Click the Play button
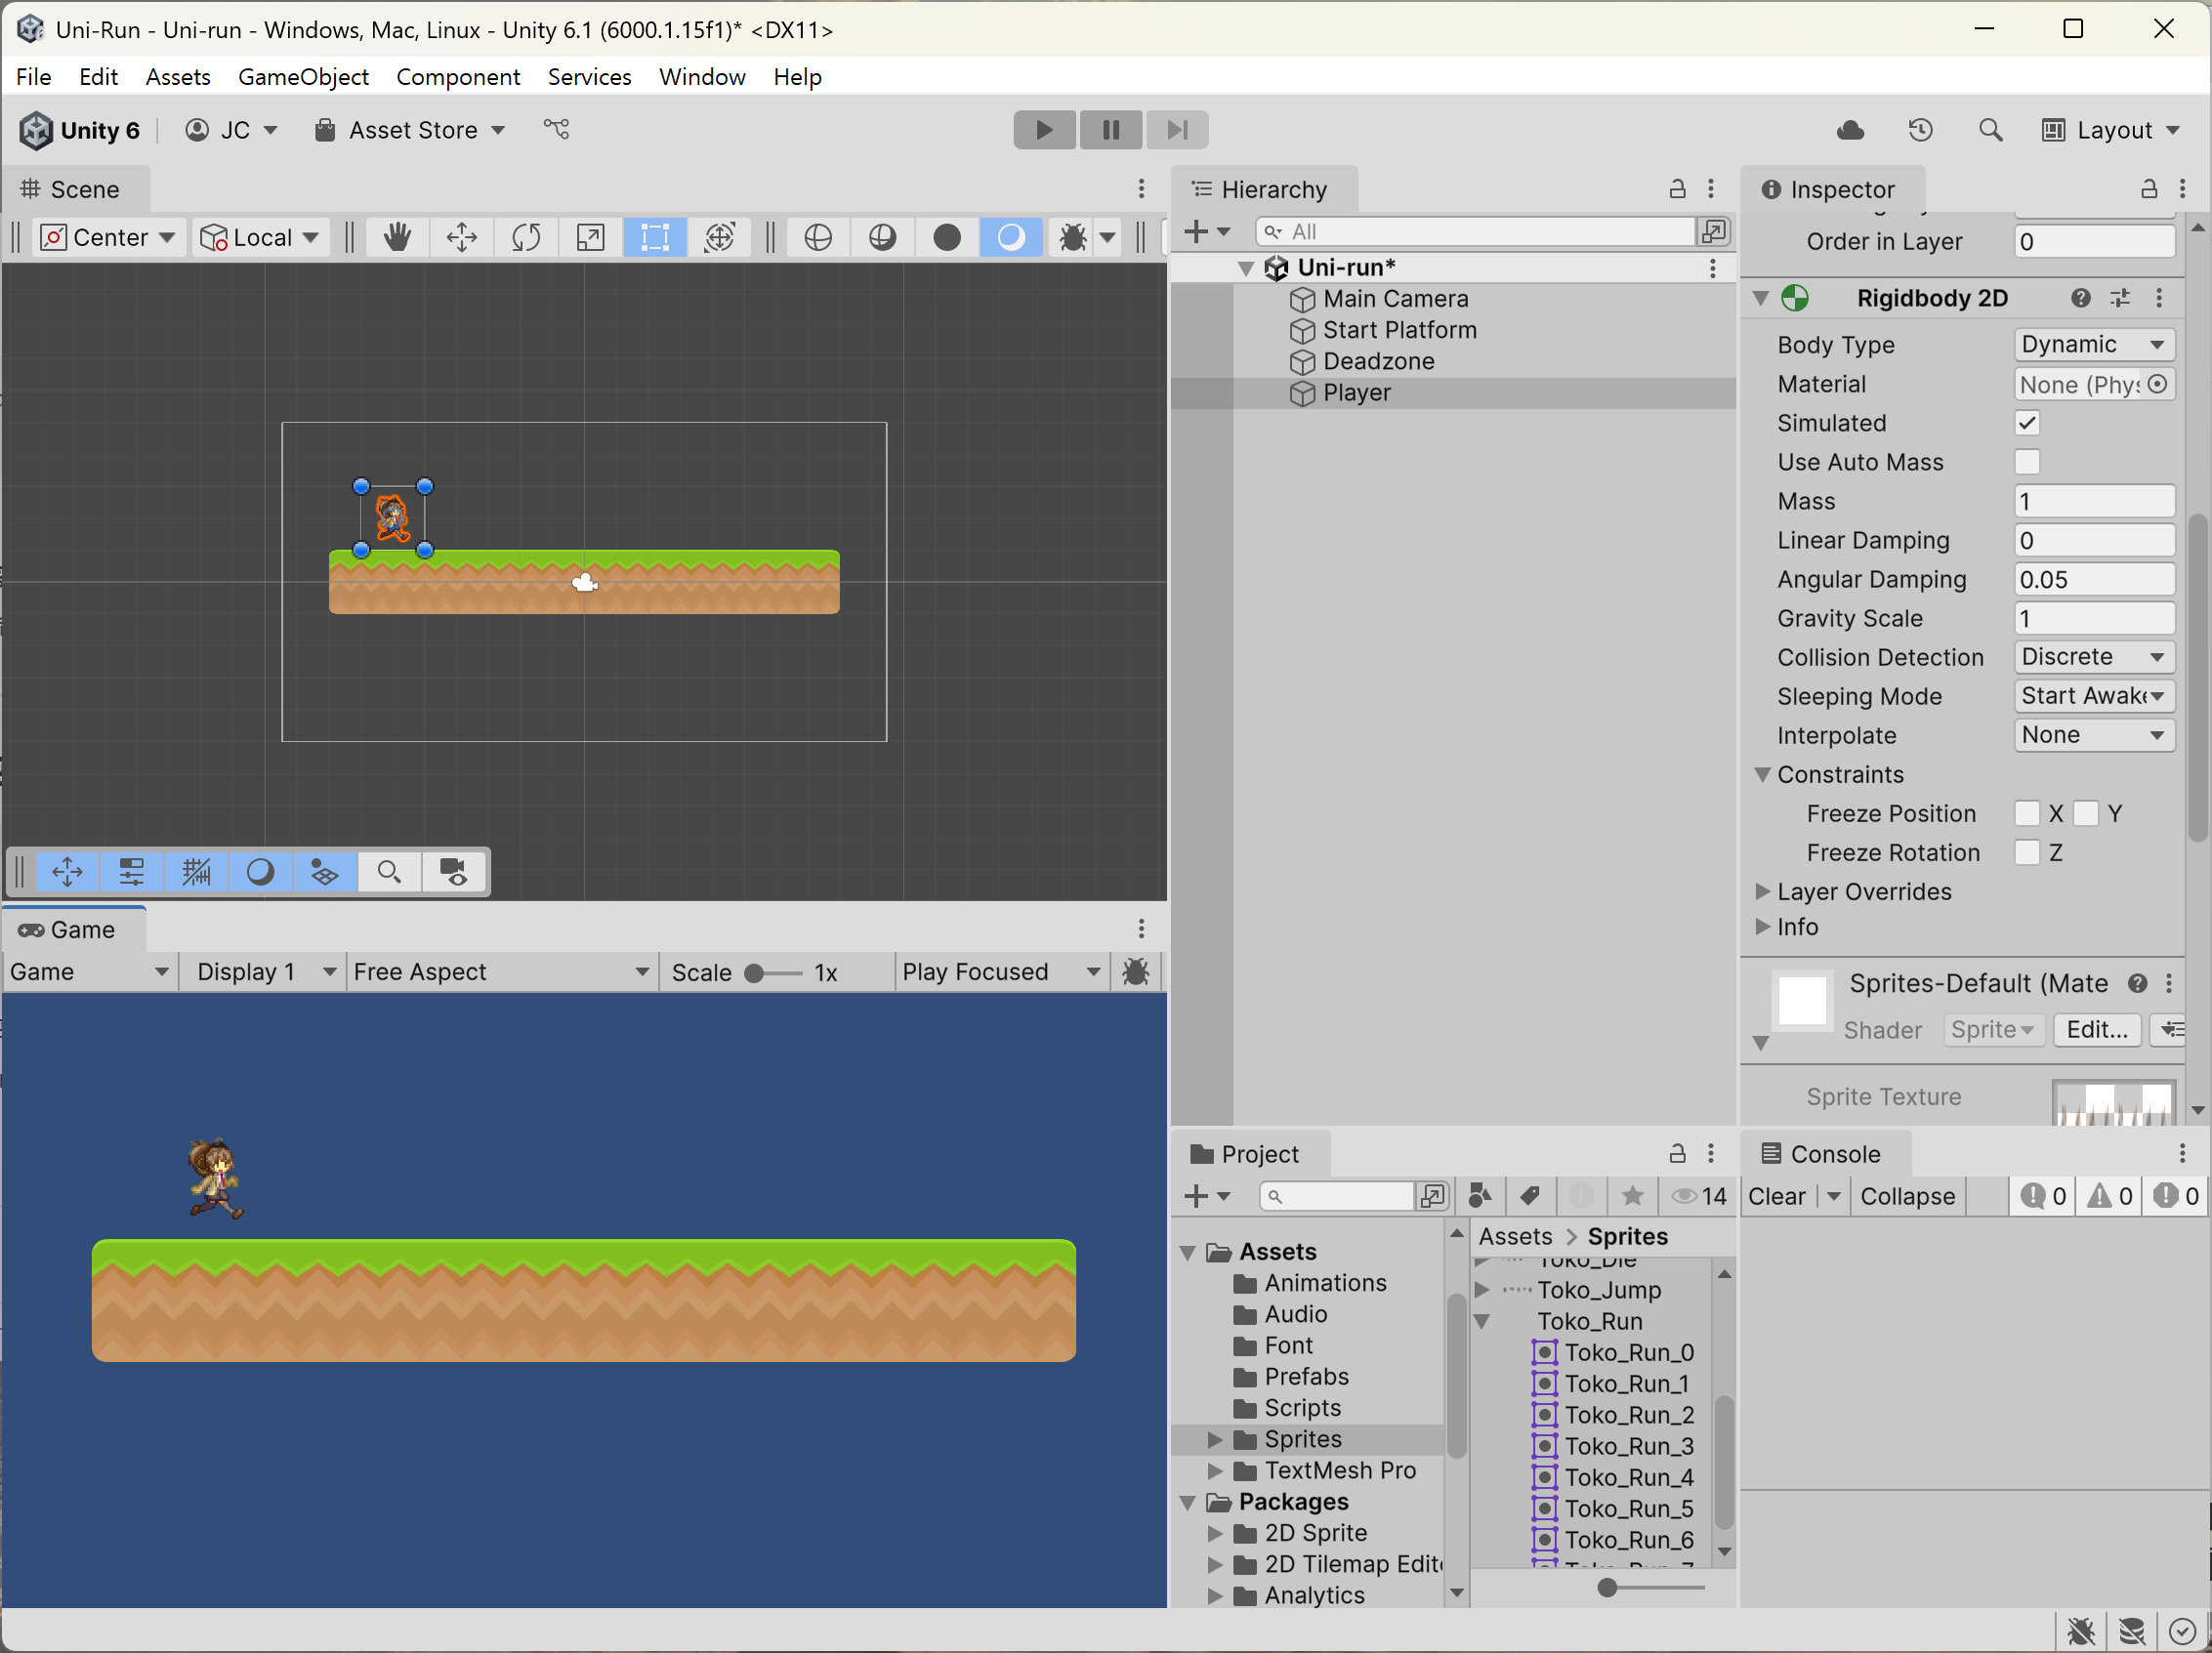2212x1653 pixels. click(x=1044, y=130)
